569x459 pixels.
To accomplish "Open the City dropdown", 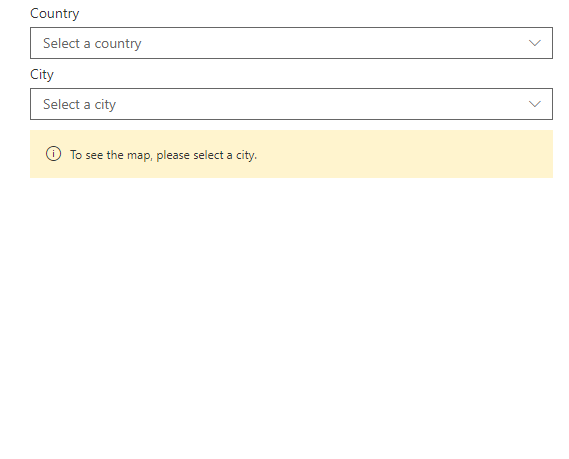I will tap(291, 104).
